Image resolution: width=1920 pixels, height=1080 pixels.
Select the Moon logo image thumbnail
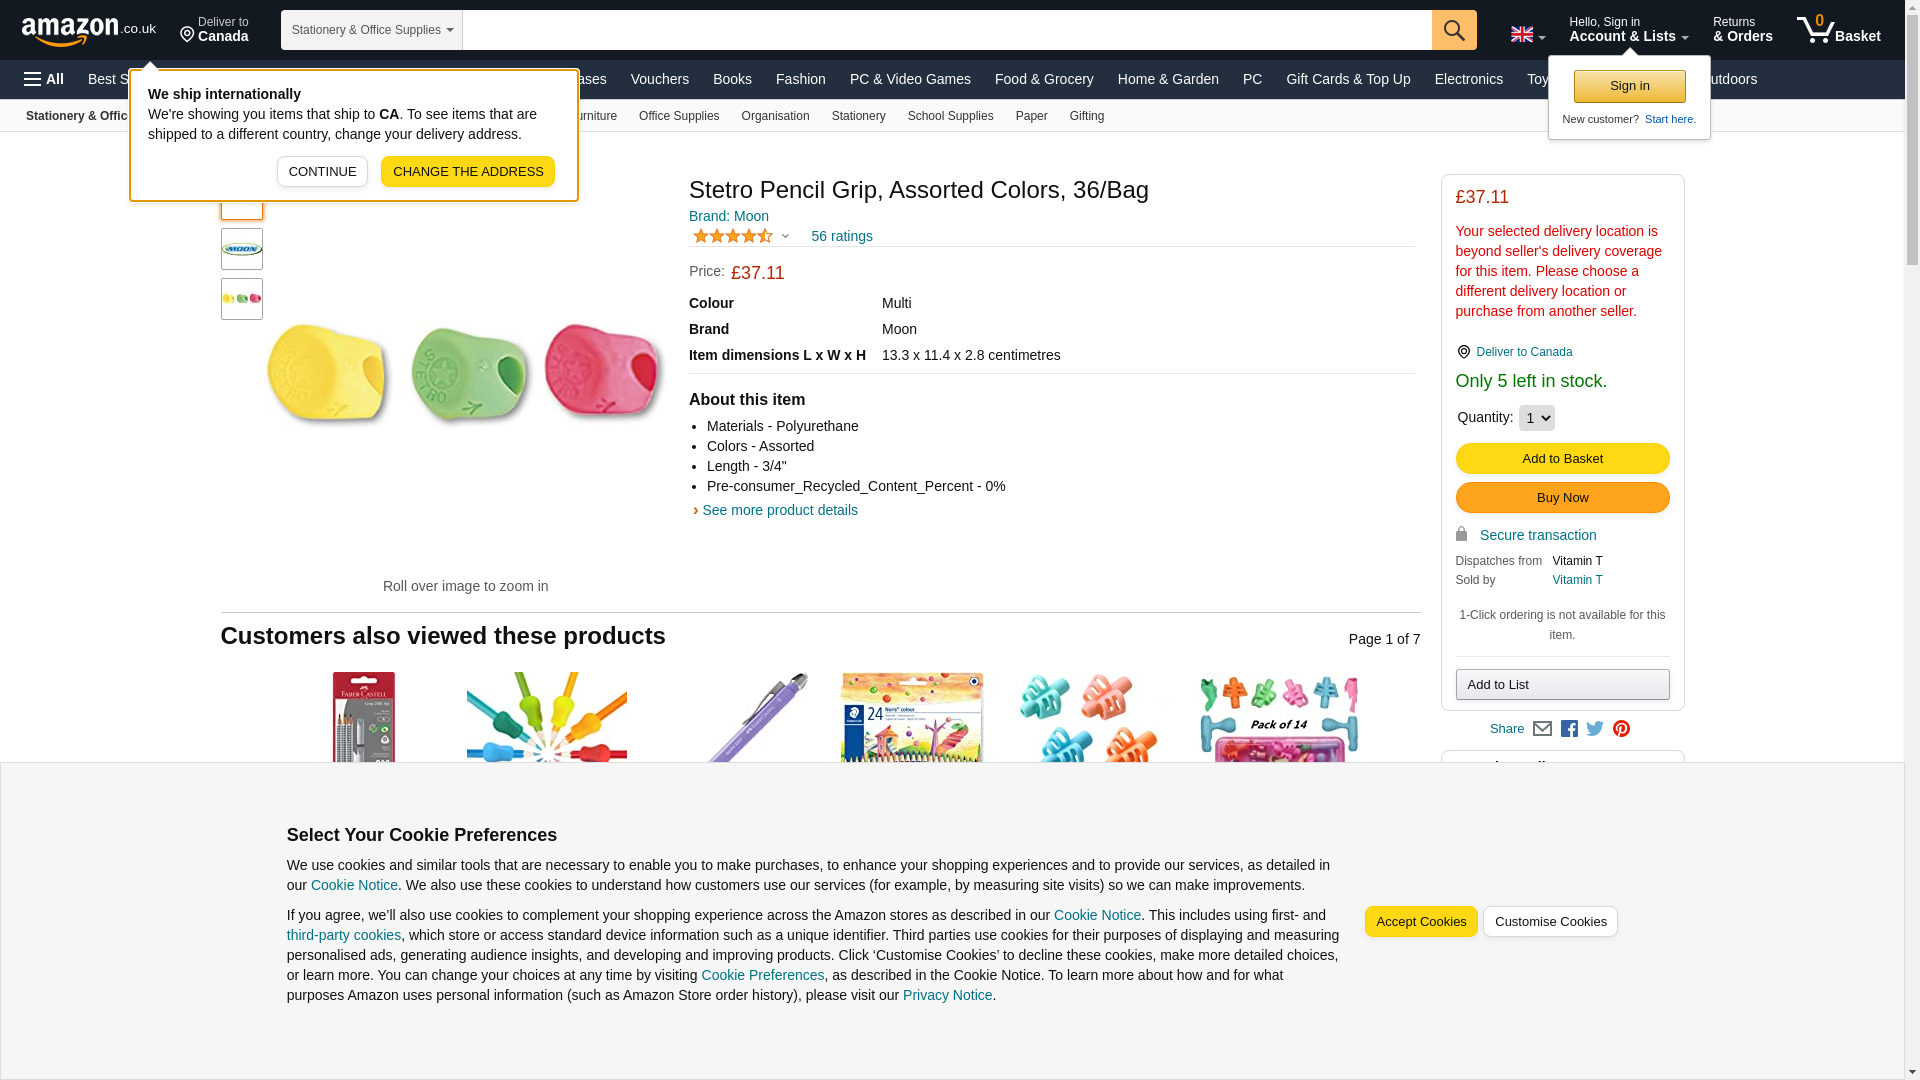coord(242,249)
